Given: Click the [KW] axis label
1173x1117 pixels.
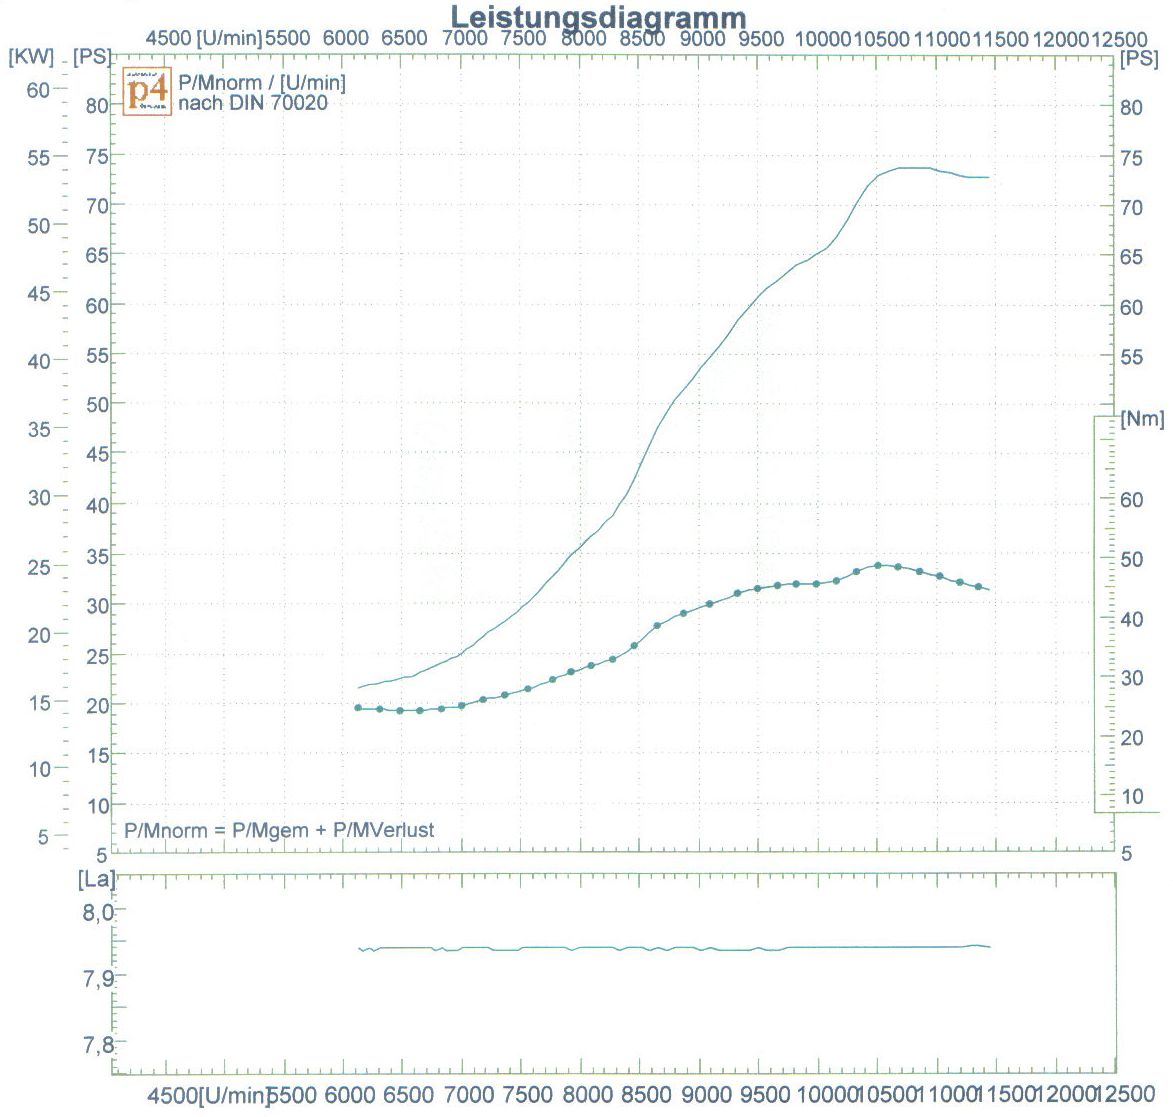Looking at the screenshot, I should tap(31, 58).
